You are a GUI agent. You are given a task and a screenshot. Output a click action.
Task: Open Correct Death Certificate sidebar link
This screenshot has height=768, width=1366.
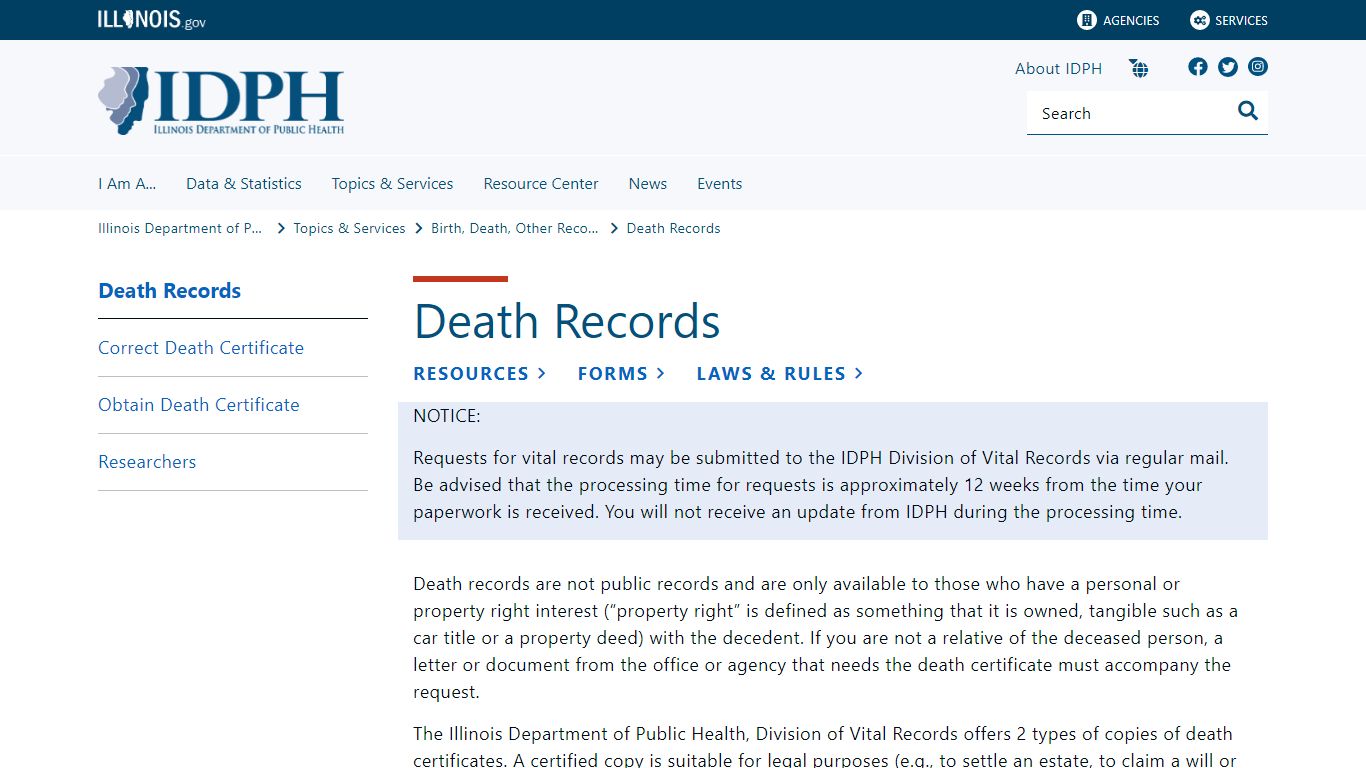[x=201, y=348]
